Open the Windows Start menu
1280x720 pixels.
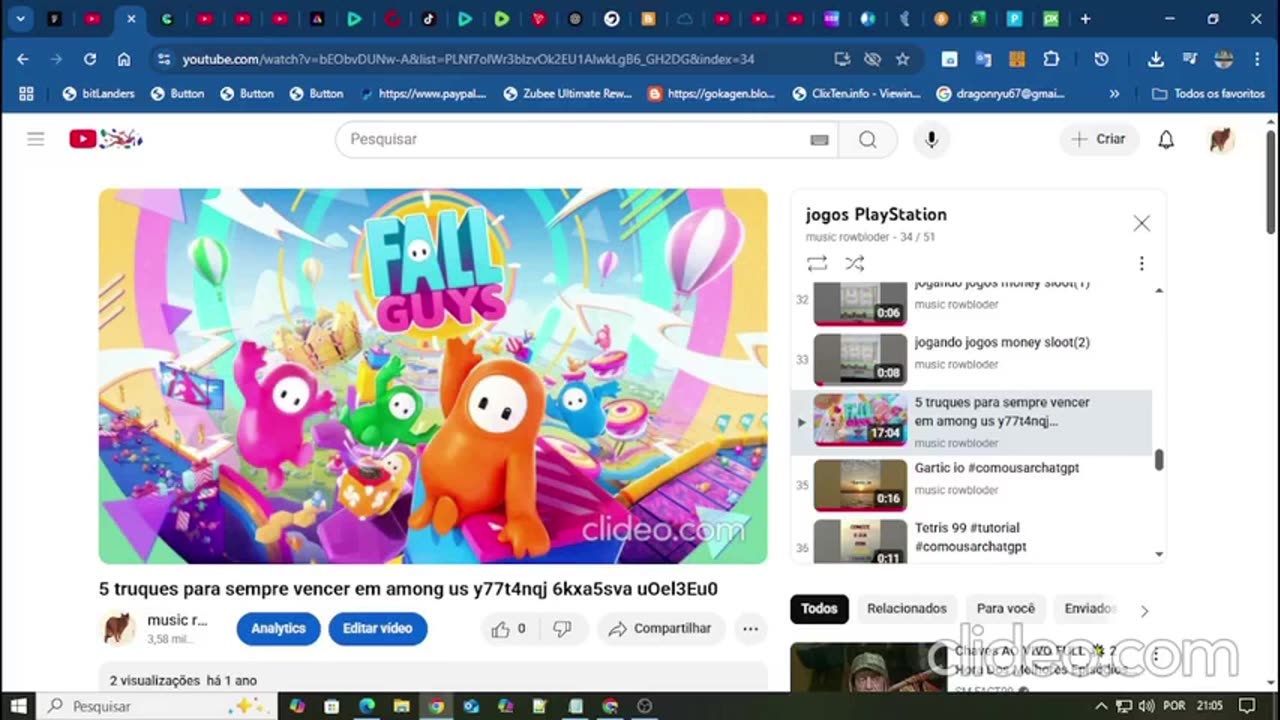(x=19, y=706)
